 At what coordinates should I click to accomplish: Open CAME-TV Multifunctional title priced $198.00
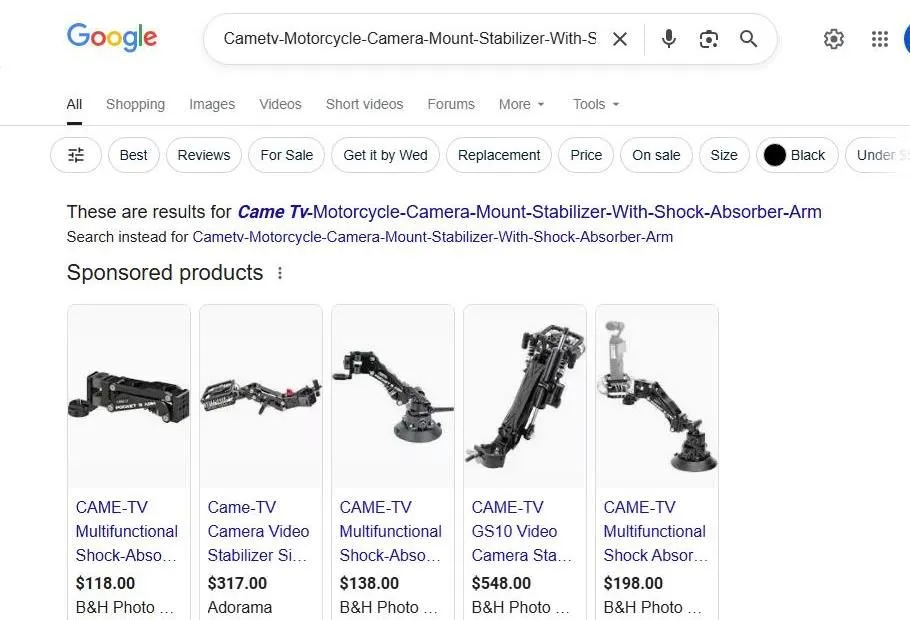coord(656,531)
